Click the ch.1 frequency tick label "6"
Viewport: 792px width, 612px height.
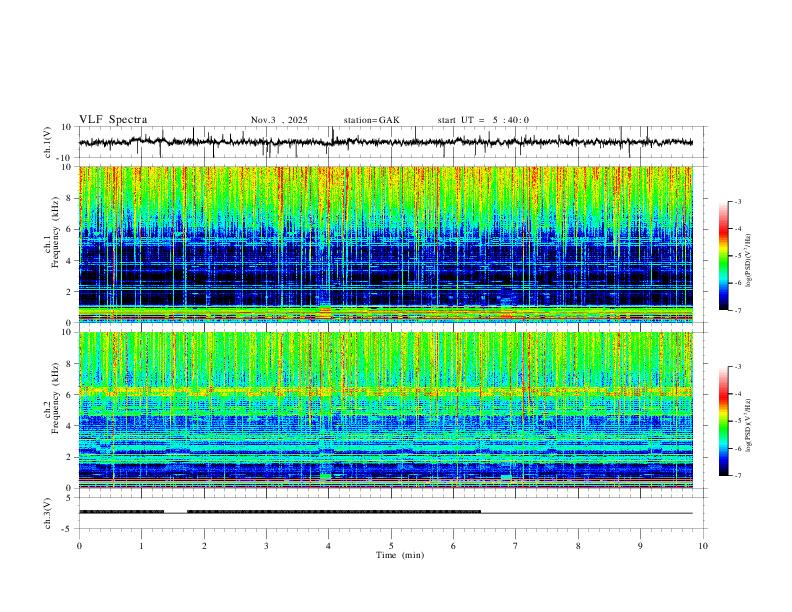[x=70, y=229]
